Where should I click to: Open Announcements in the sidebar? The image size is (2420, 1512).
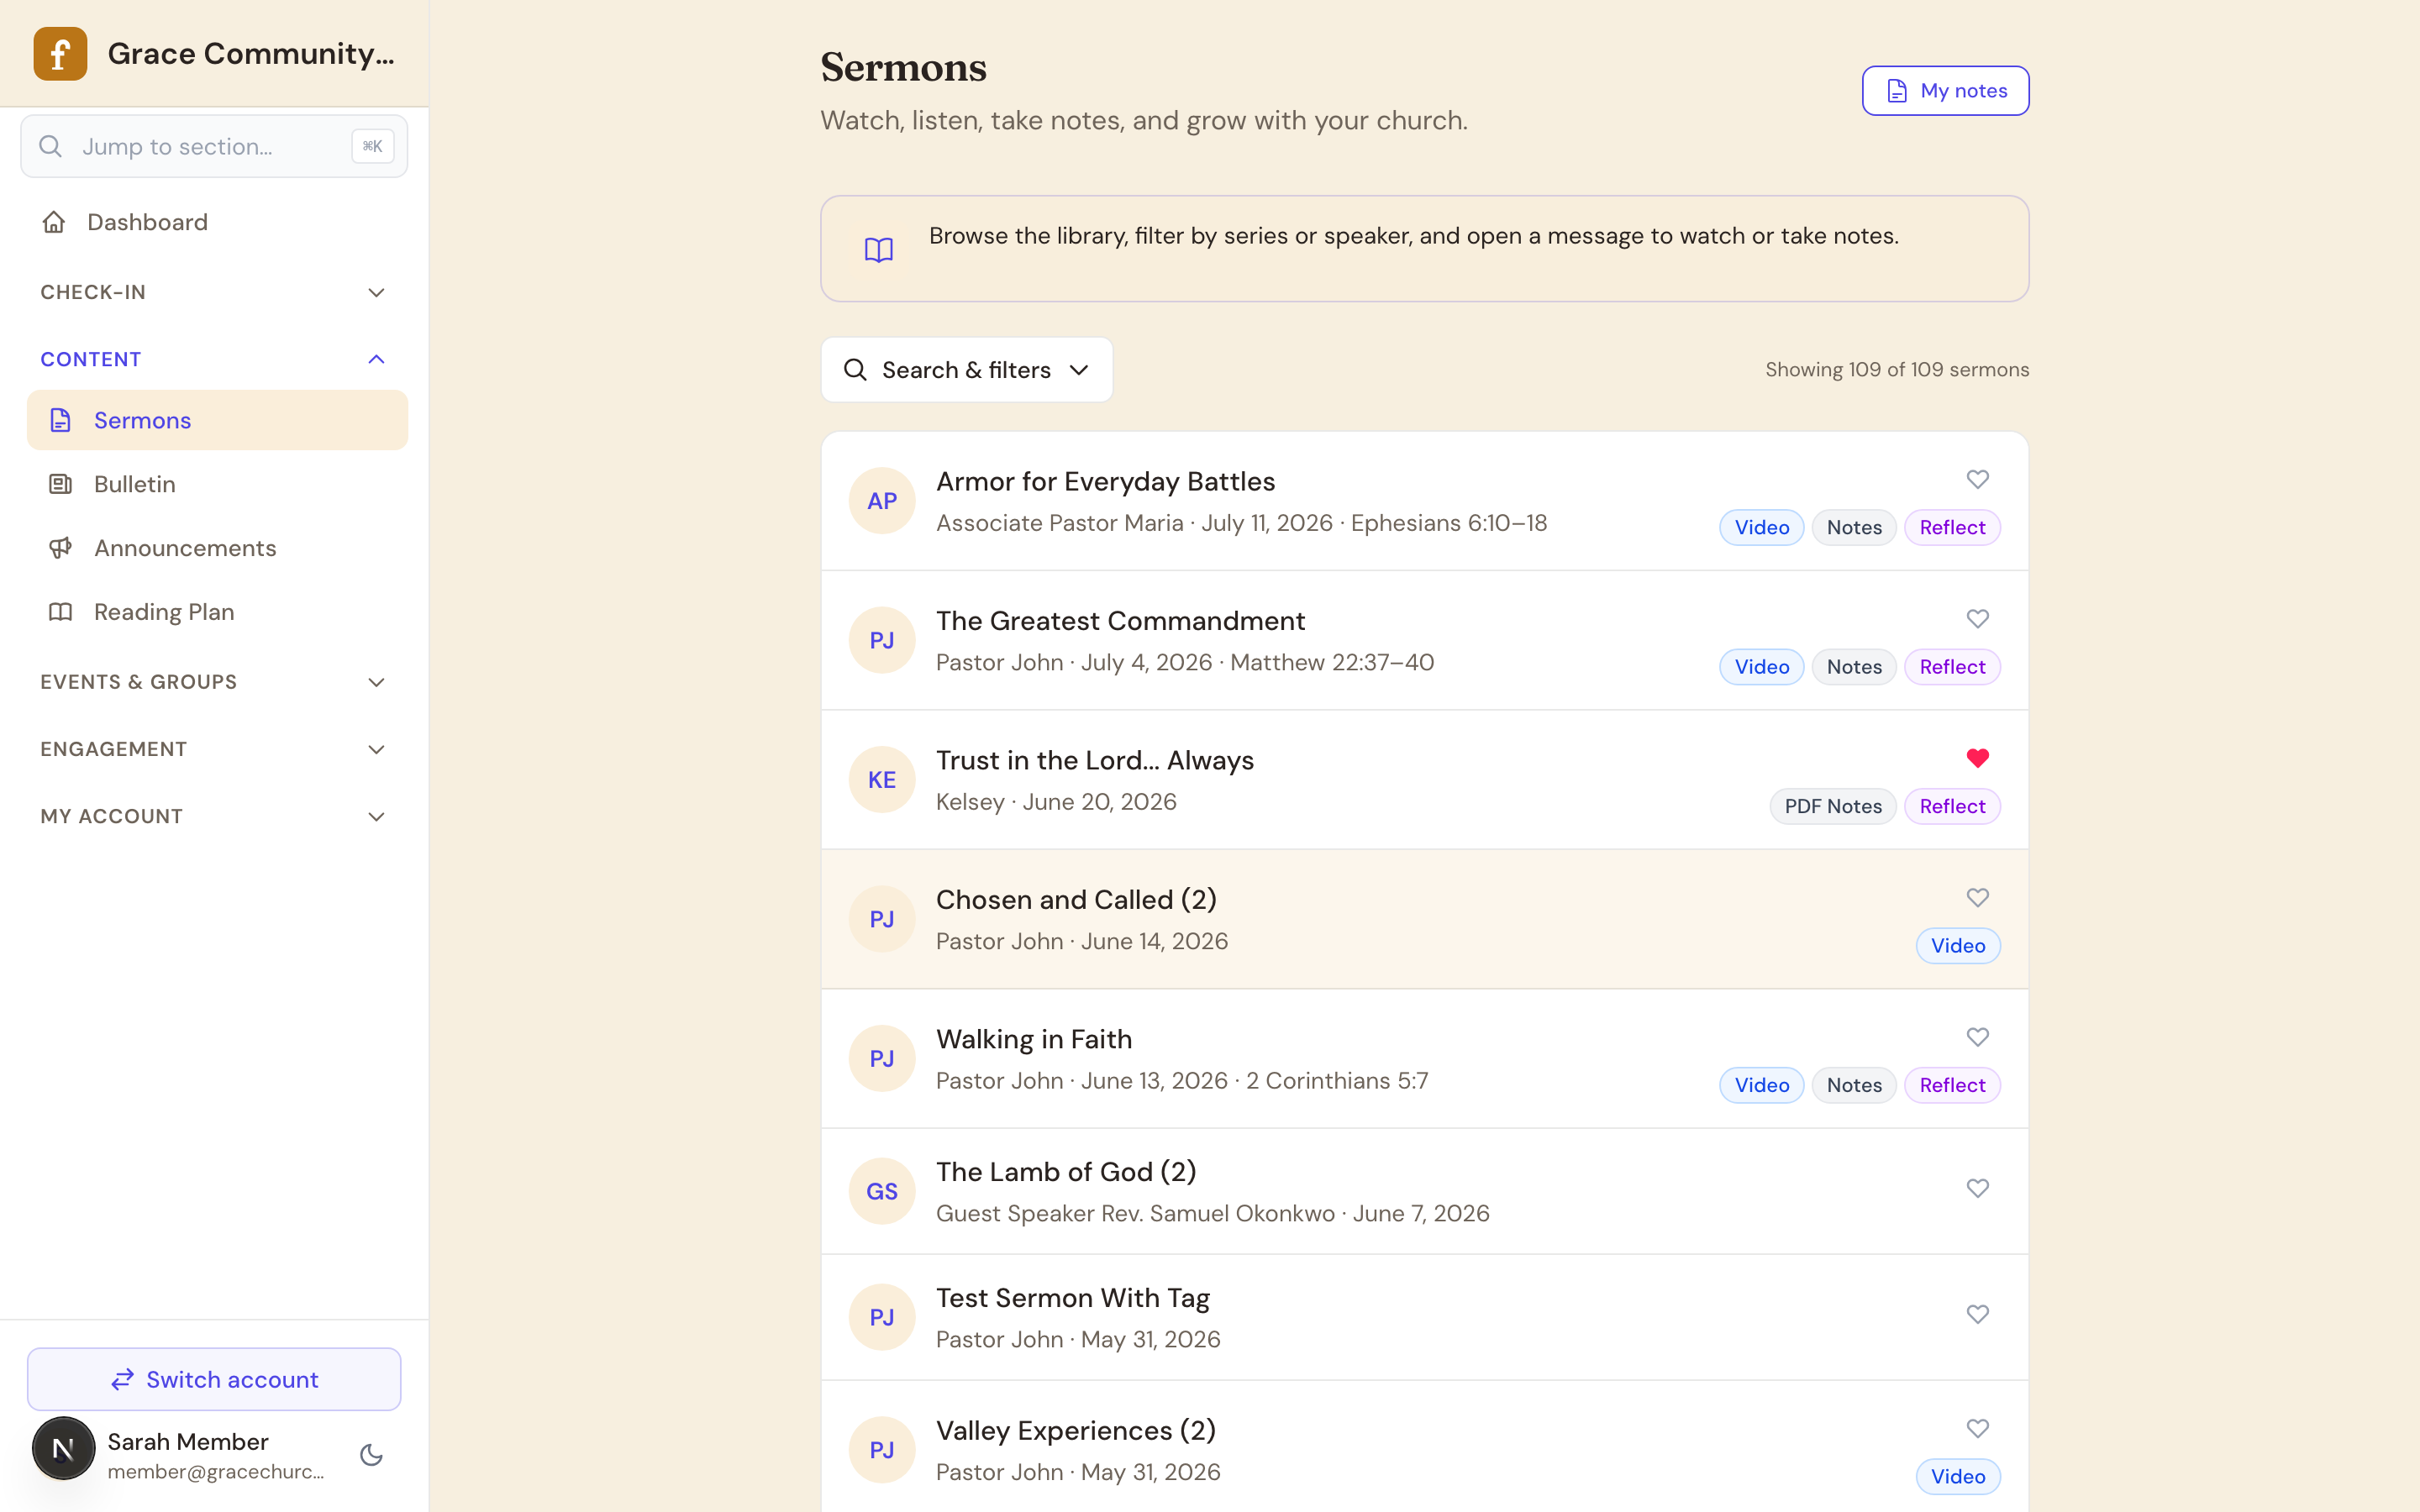coord(217,548)
